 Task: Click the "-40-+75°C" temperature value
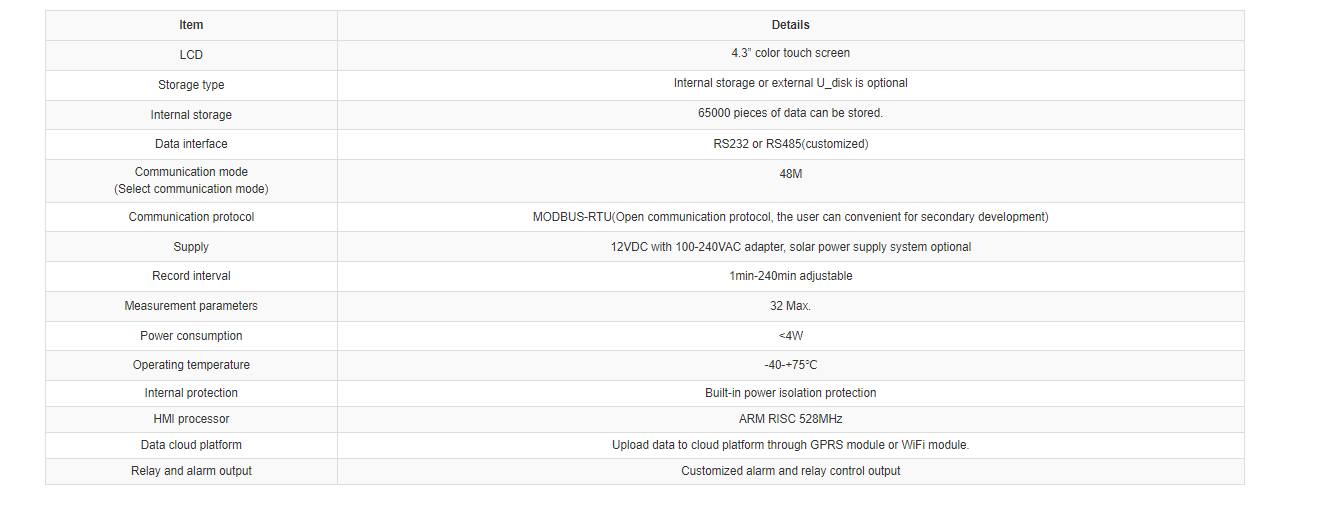pos(790,365)
